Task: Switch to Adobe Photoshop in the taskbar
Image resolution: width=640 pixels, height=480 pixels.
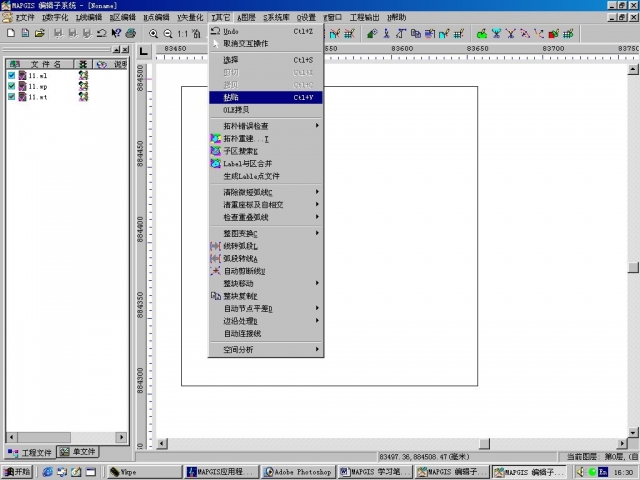Action: 298,472
